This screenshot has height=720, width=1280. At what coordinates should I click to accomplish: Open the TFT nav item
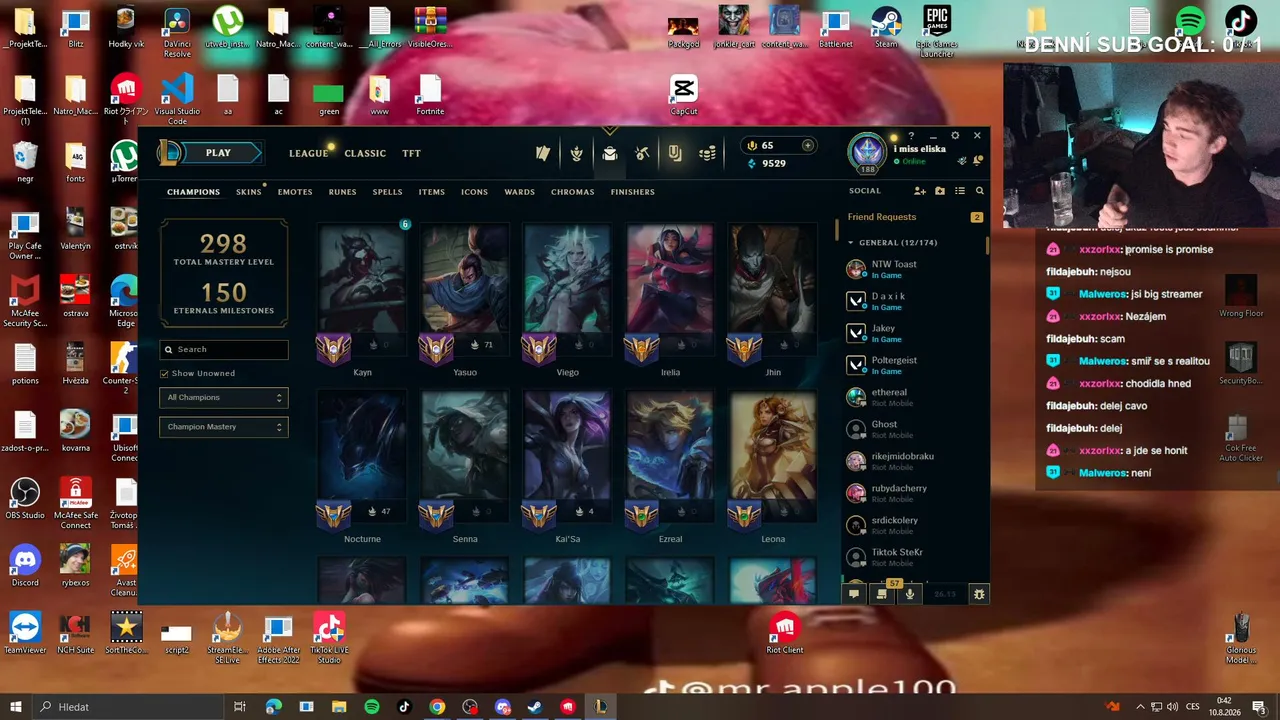pos(411,153)
